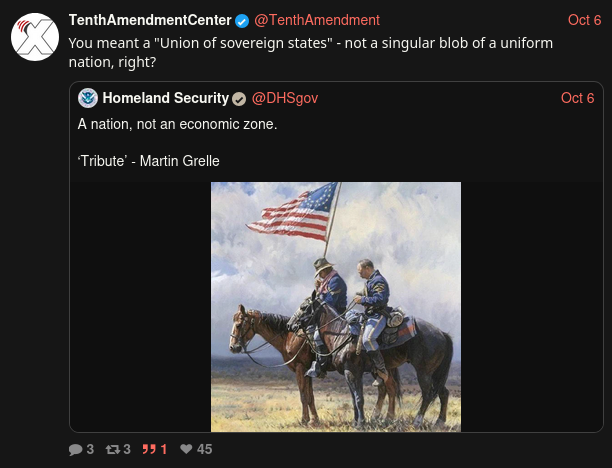612x468 pixels.
Task: Click the red quotation marks quote icon
Action: (x=150, y=450)
